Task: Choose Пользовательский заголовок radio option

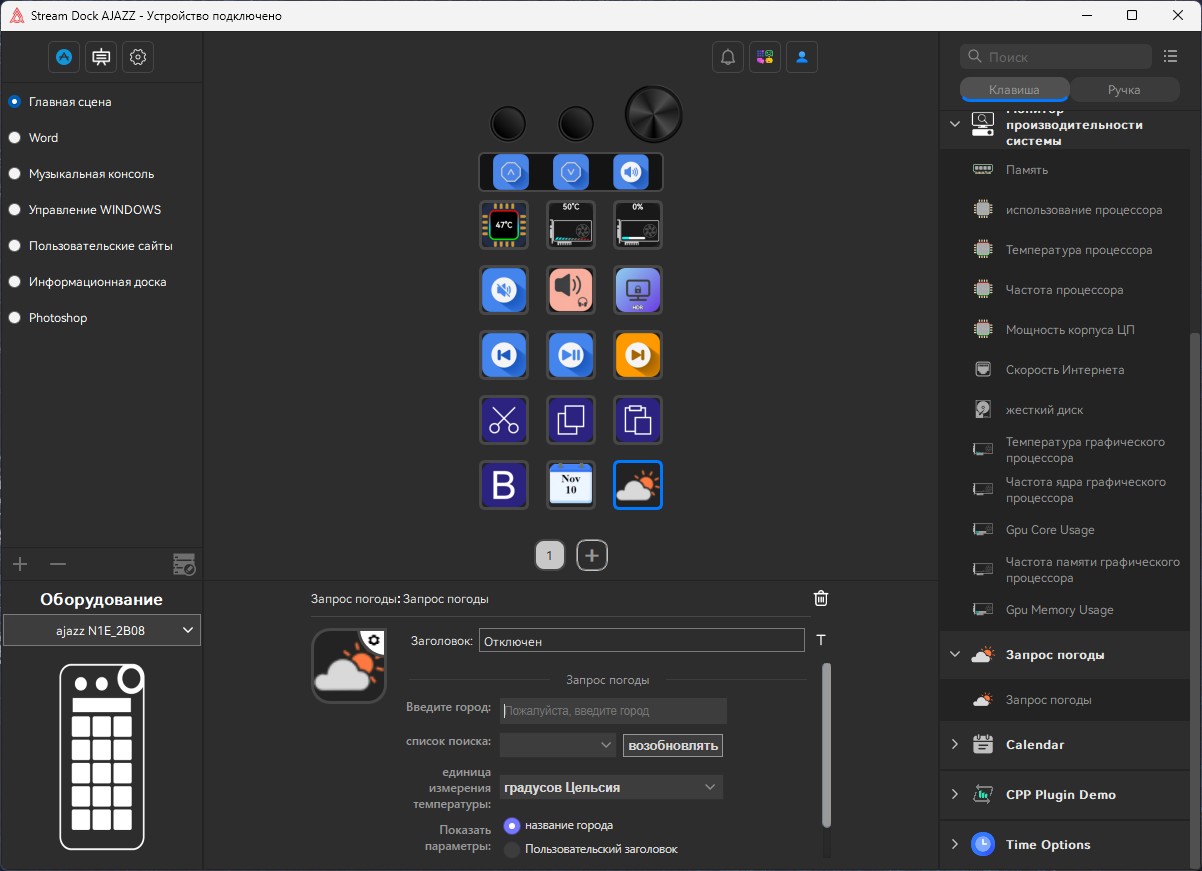Action: (x=512, y=850)
